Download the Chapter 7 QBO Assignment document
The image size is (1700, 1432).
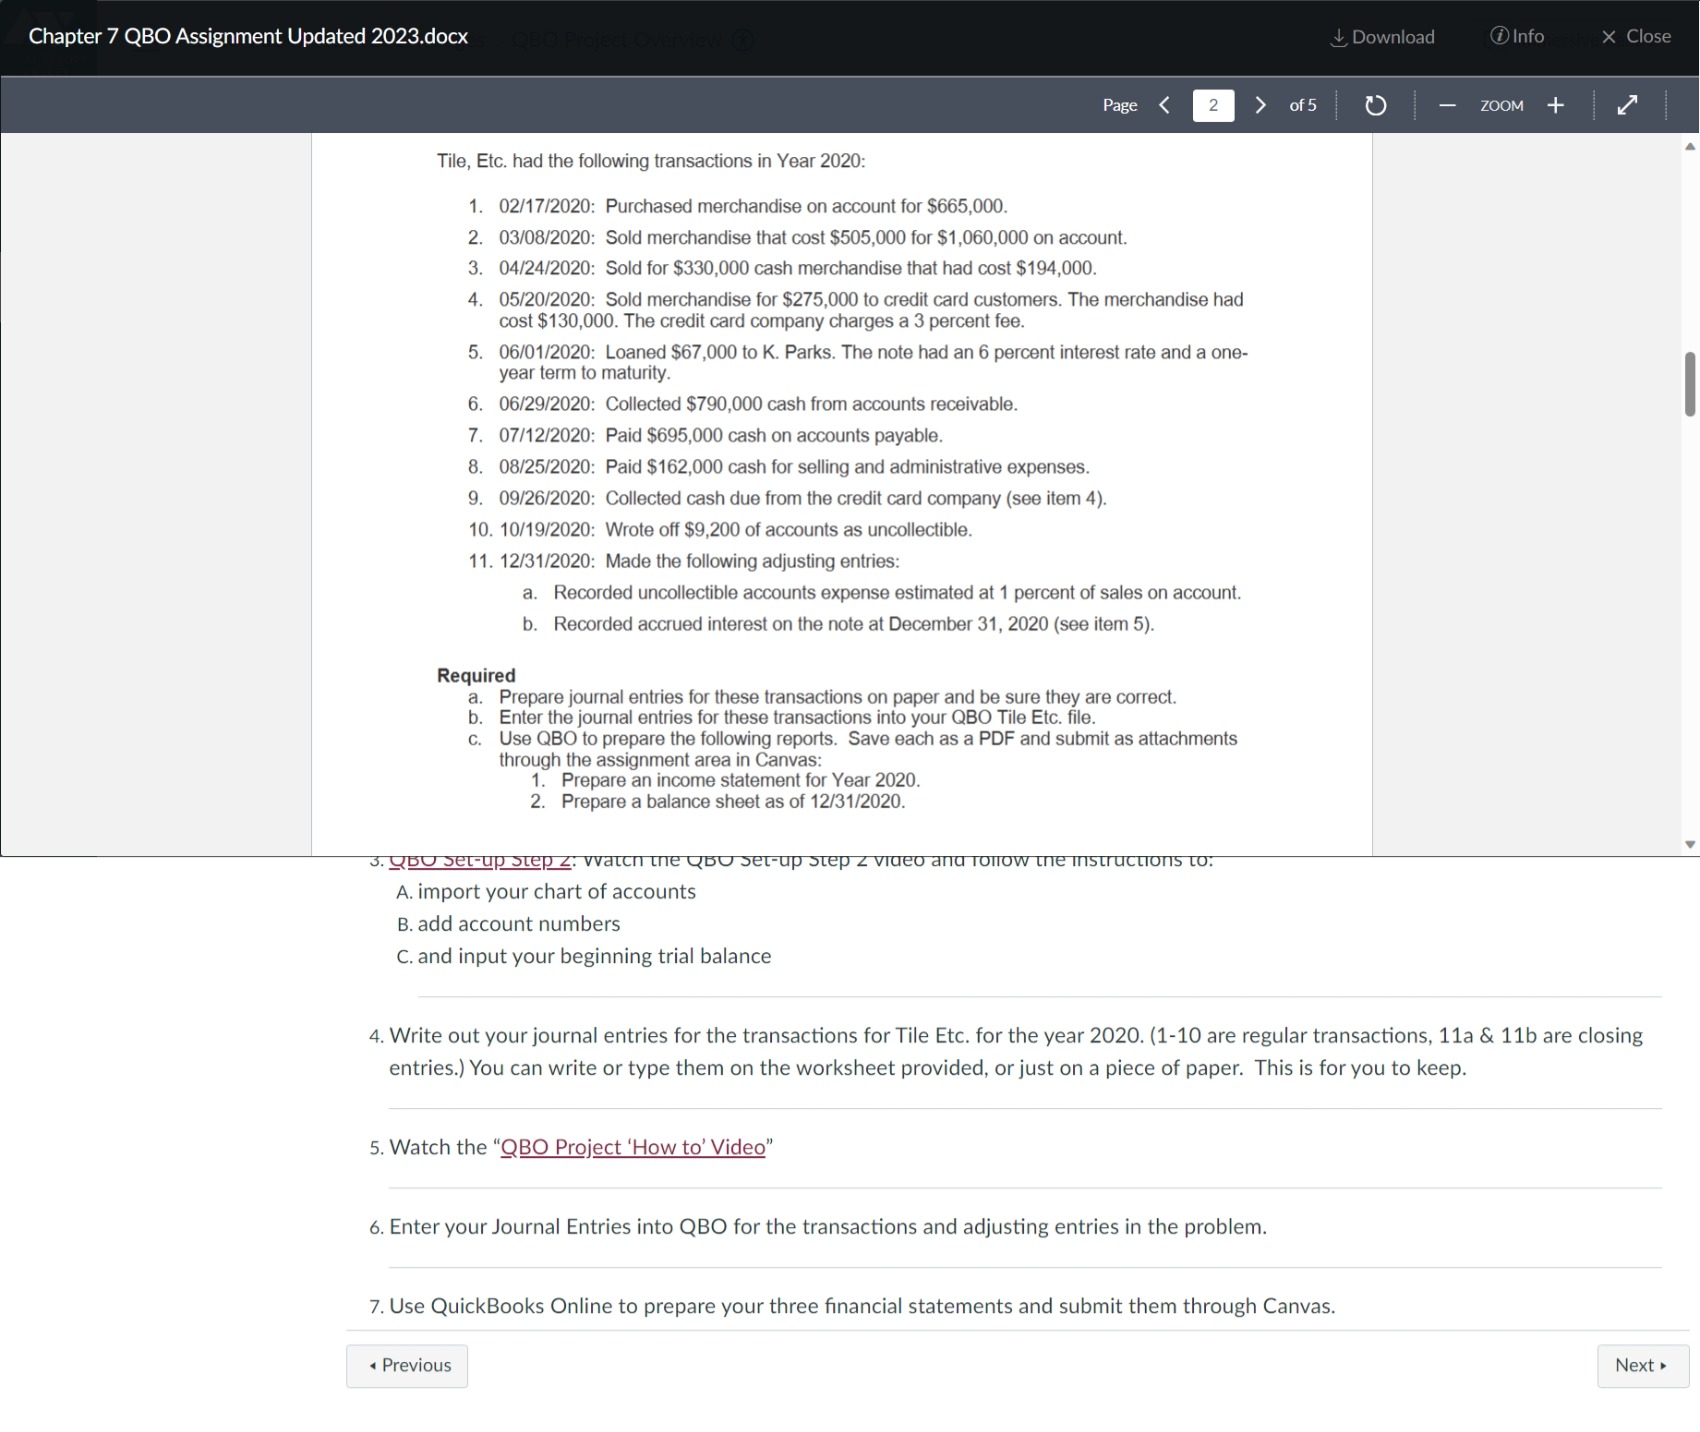coord(1382,37)
